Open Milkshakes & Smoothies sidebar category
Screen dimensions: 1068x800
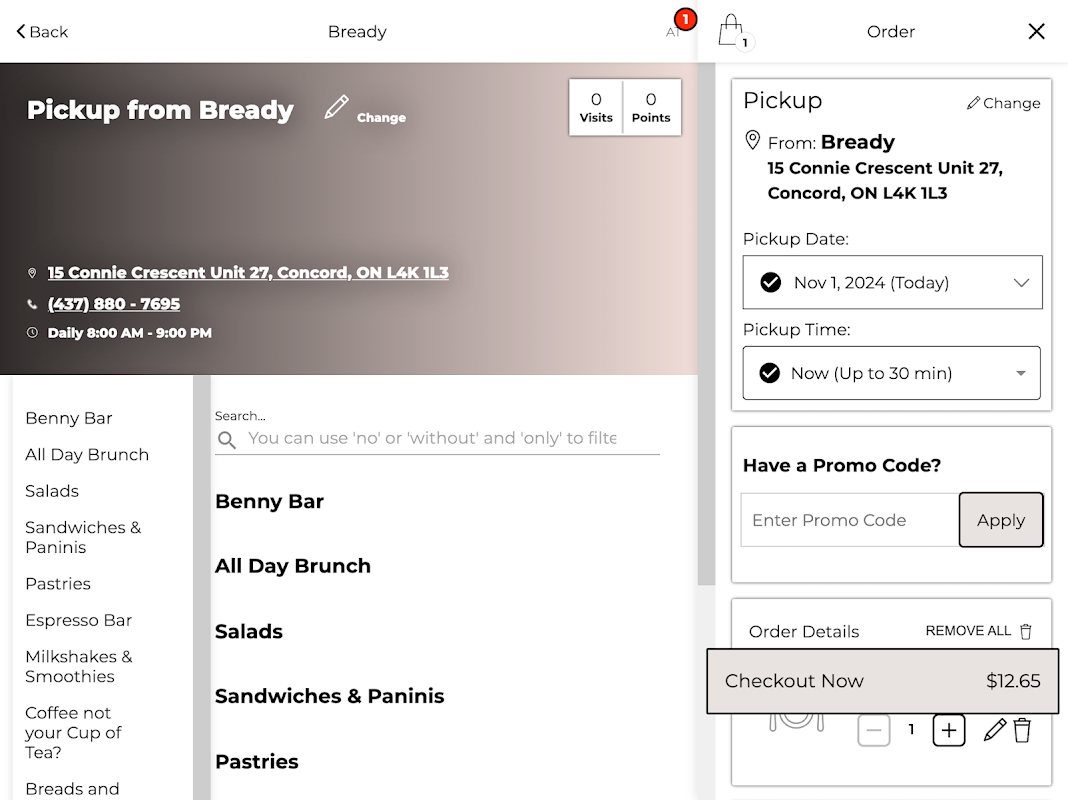tap(79, 667)
